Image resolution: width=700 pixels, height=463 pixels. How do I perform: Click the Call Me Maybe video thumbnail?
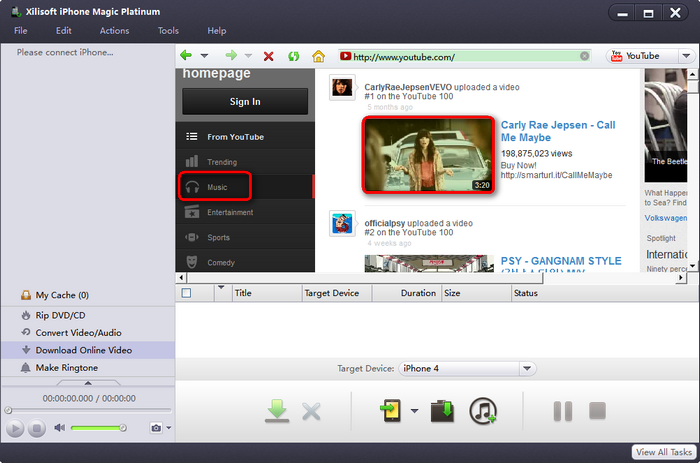428,155
